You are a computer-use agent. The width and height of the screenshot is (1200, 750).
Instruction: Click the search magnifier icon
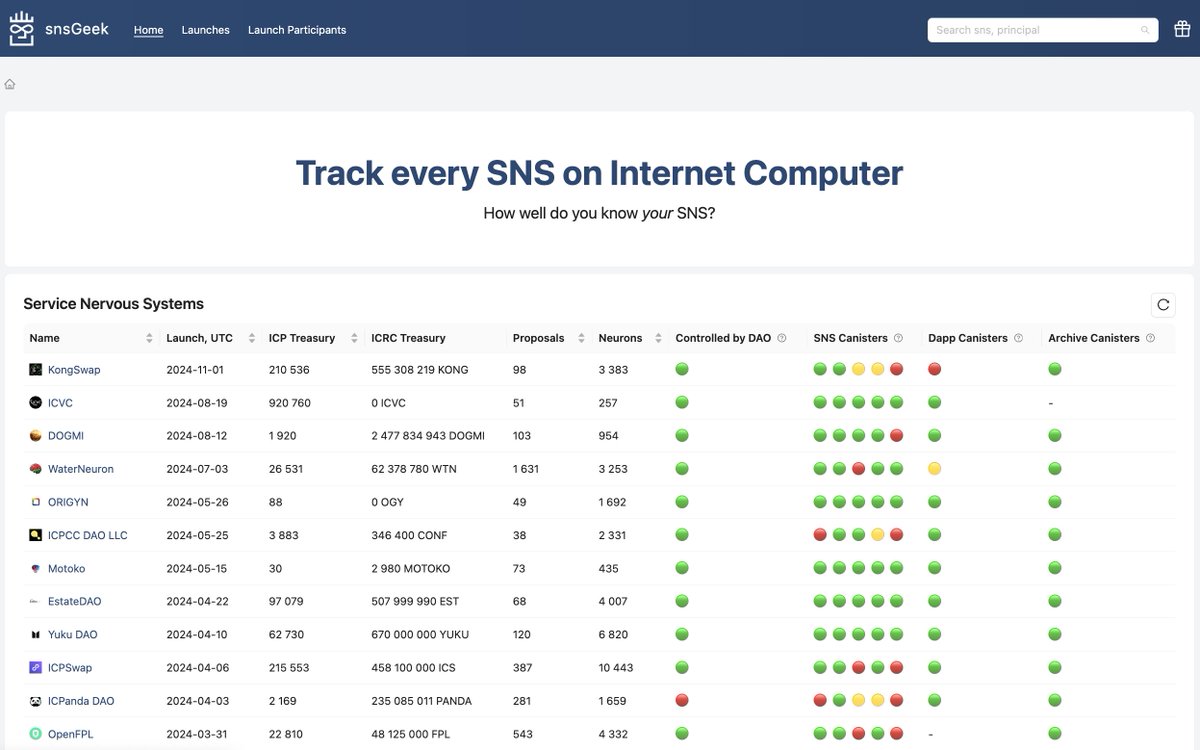(x=1145, y=30)
